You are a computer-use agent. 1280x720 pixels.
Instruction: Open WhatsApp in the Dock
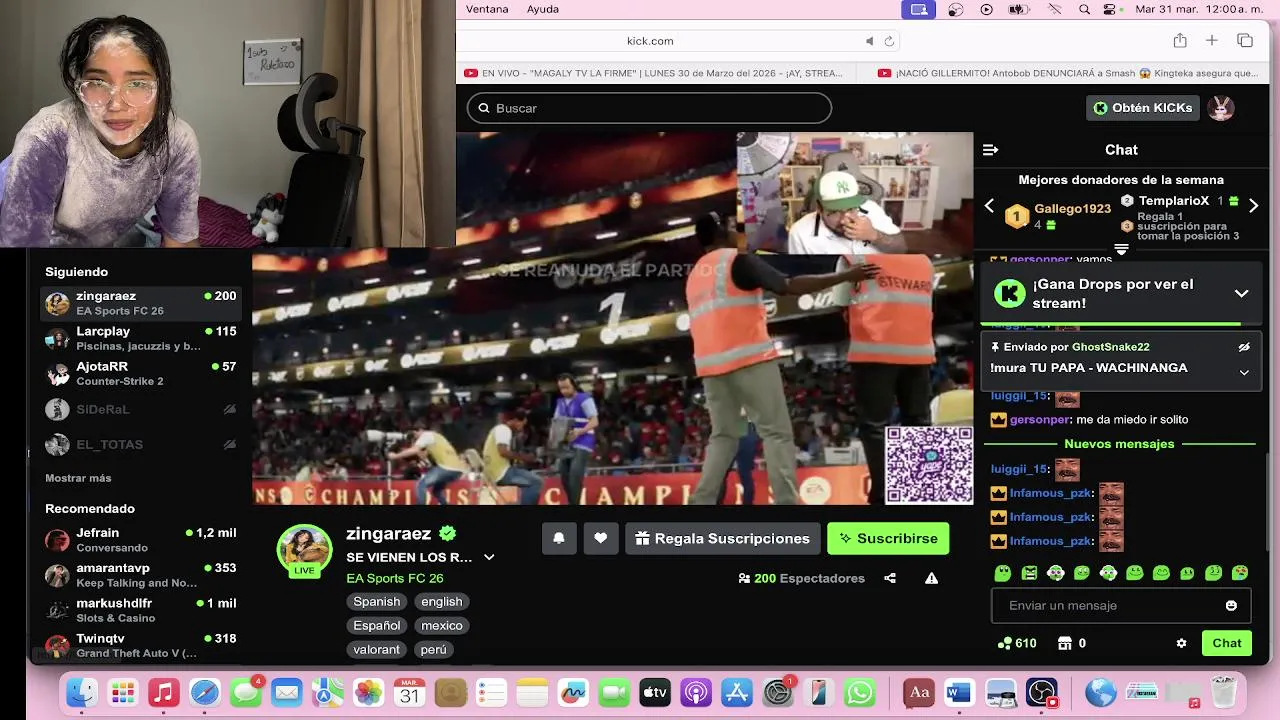click(860, 692)
